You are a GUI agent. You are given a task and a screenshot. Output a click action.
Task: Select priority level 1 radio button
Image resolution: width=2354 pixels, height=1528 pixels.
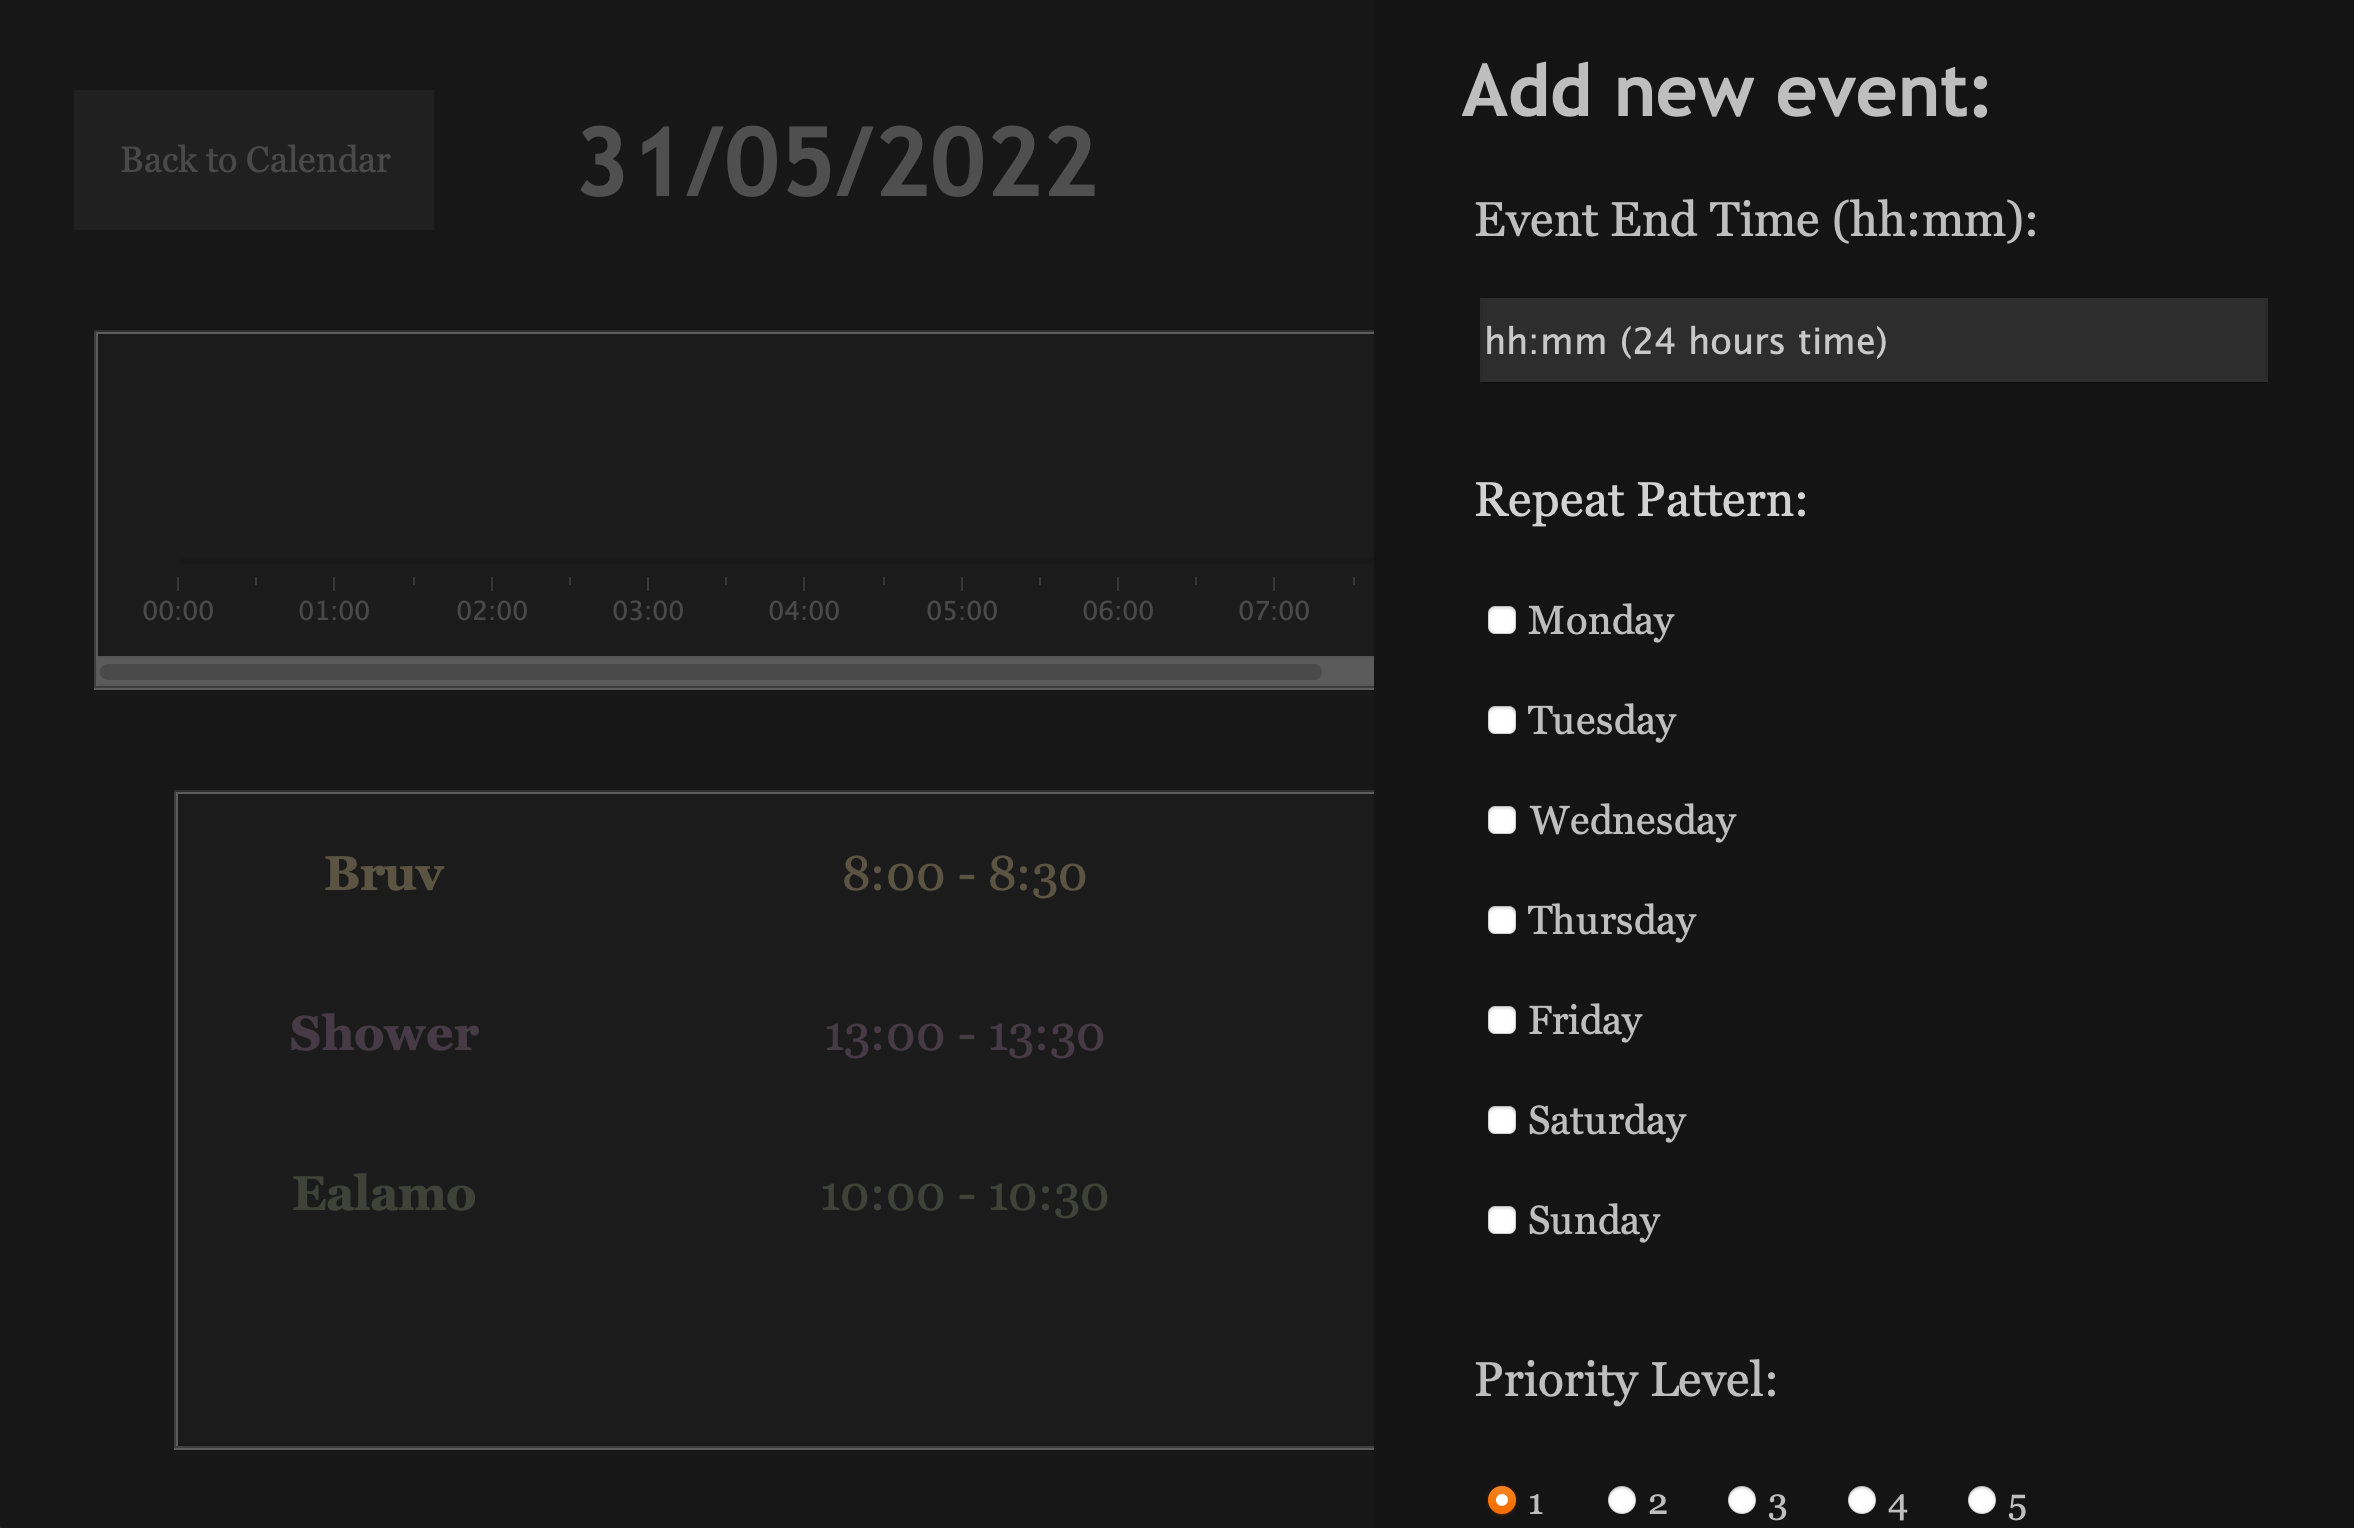click(1501, 1500)
